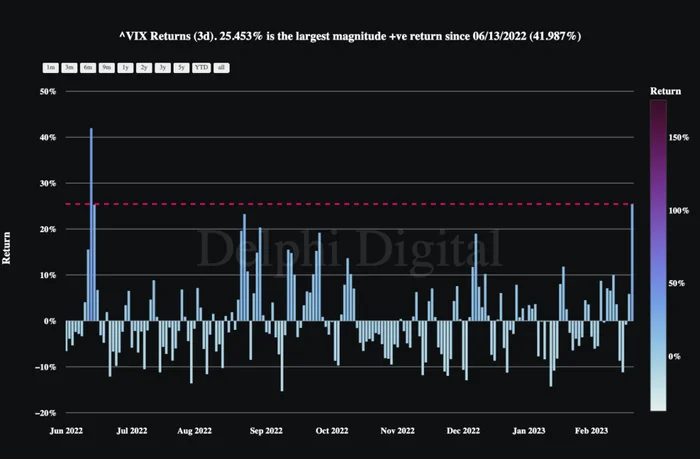Click the 'Sep 2022' x-axis label

[x=266, y=430]
